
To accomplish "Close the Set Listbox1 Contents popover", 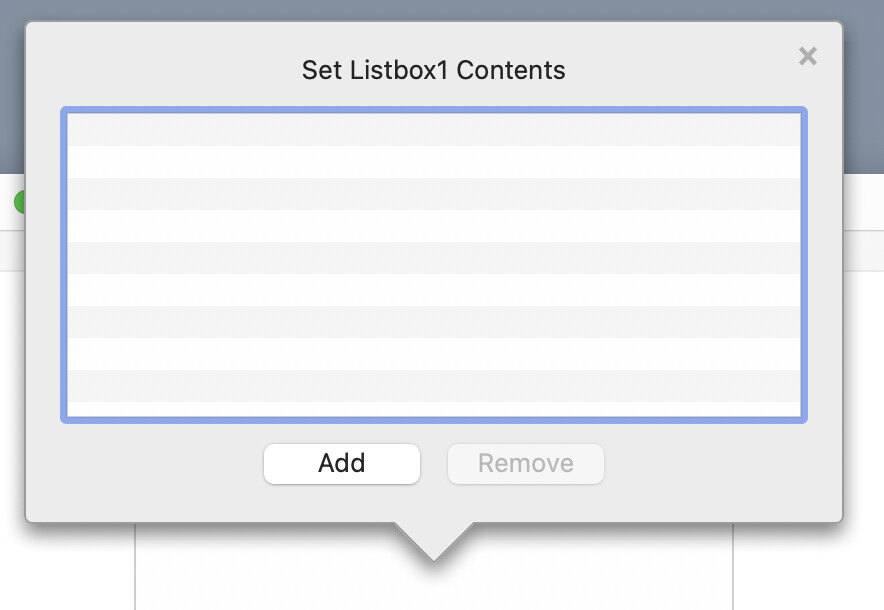I will (x=808, y=57).
